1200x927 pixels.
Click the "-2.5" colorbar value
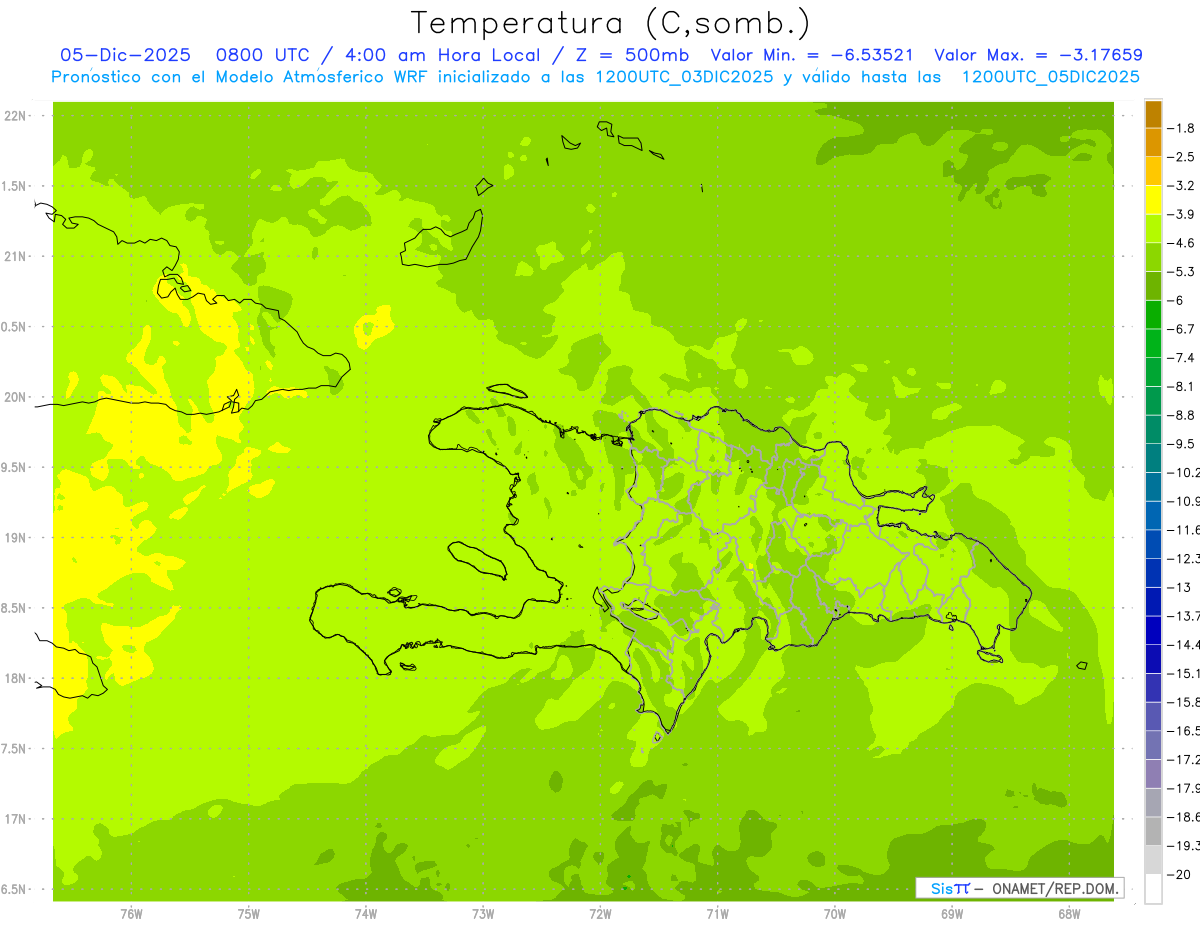pos(1181,157)
